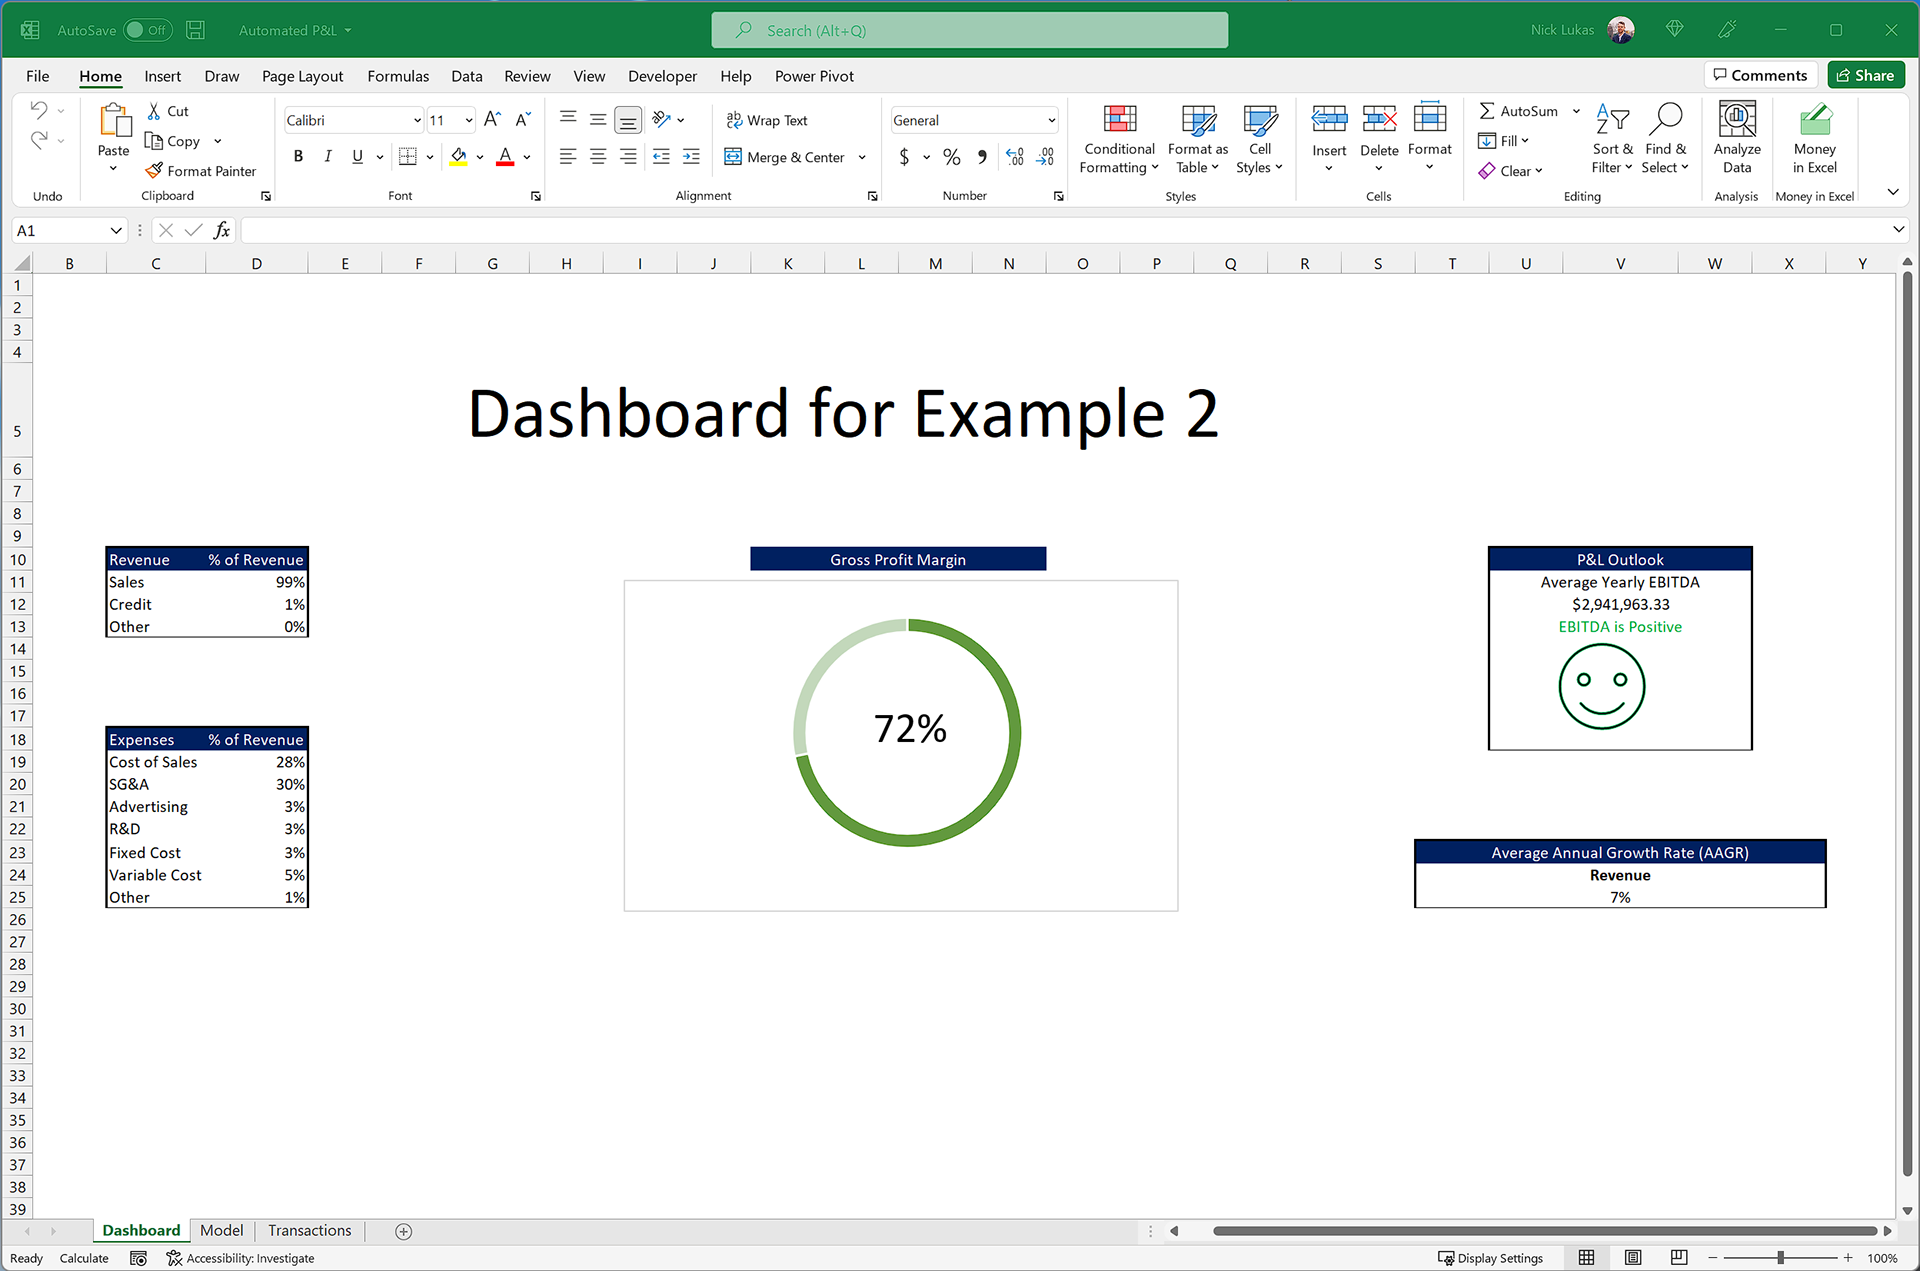Toggle Wrap Text
Image resolution: width=1920 pixels, height=1271 pixels.
pos(767,120)
